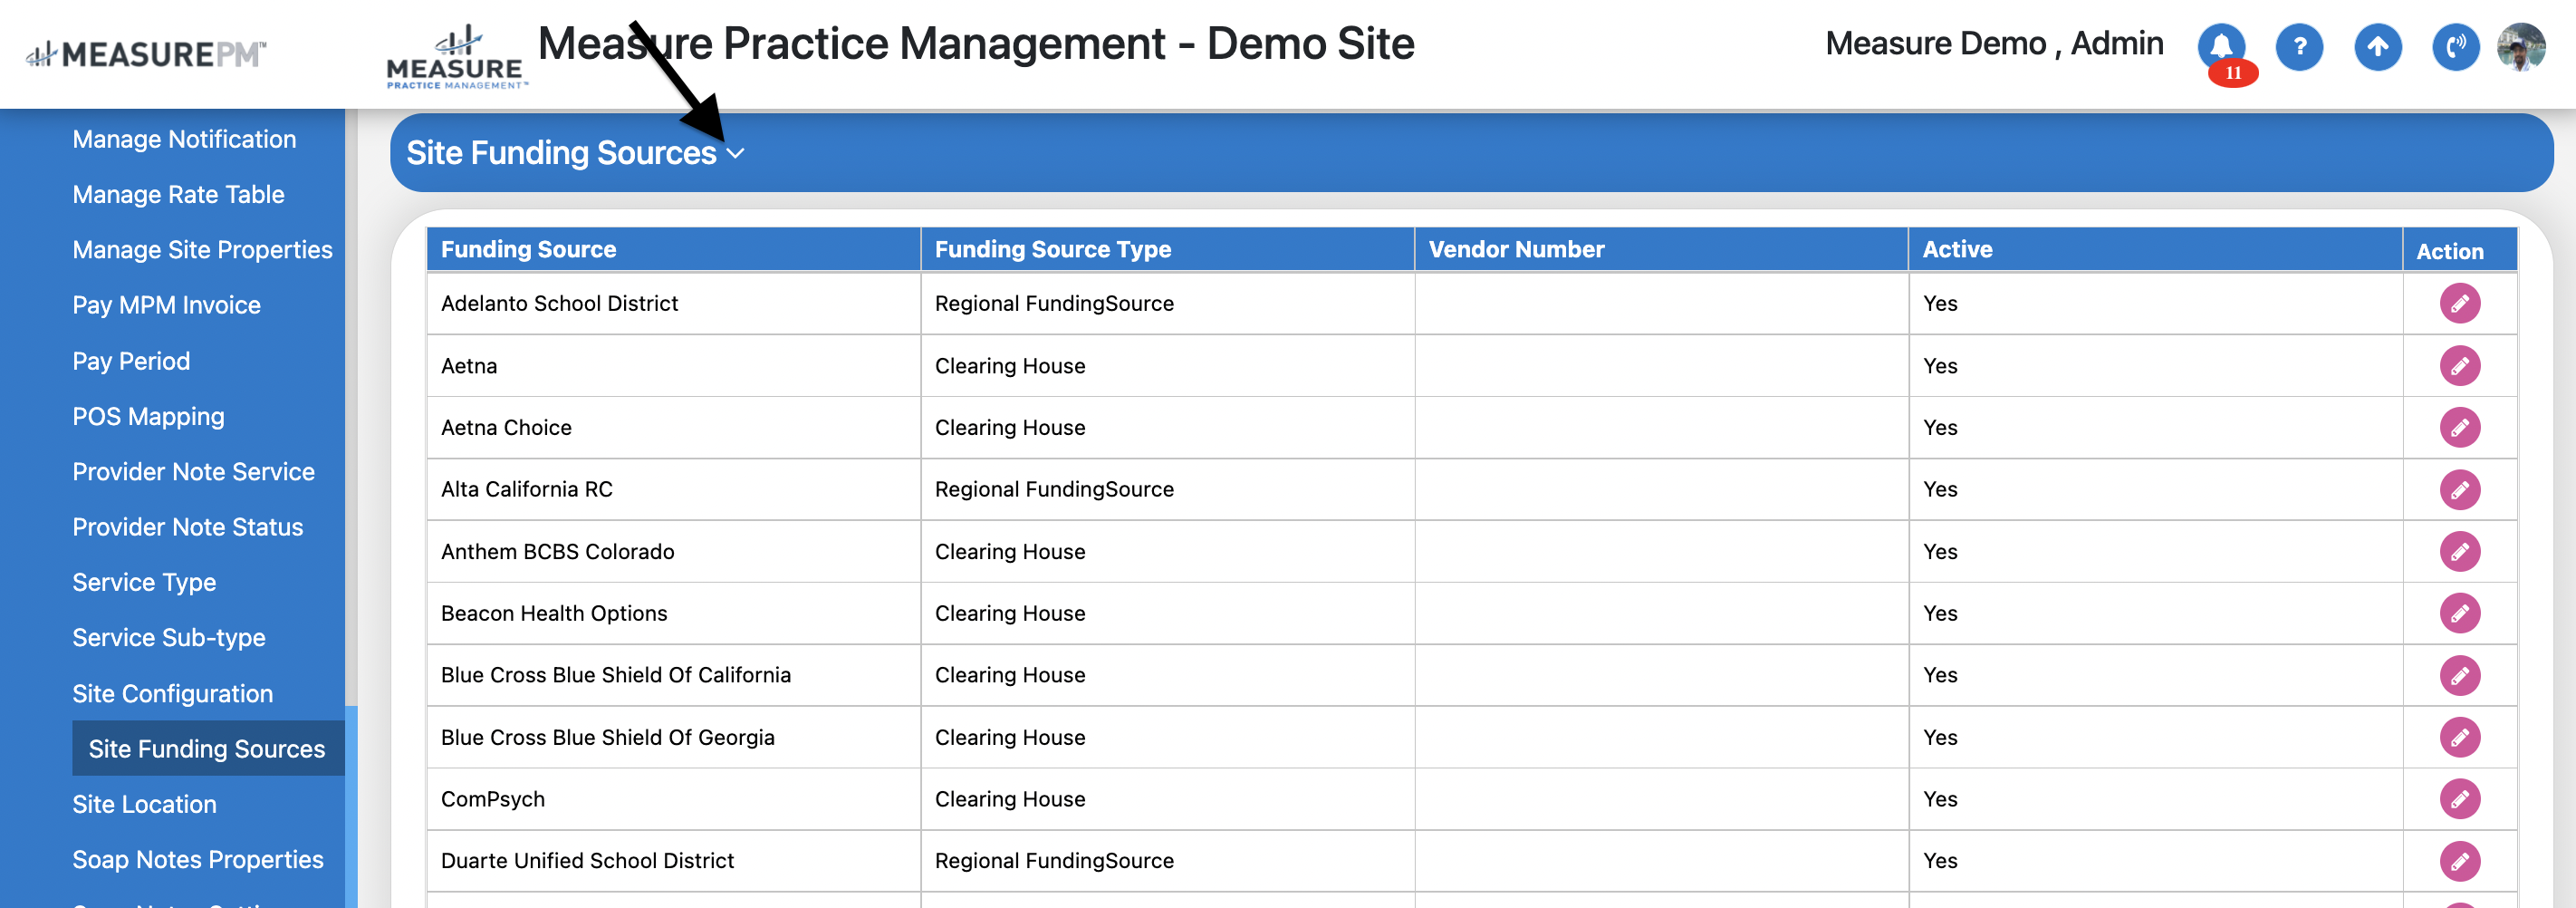Open Service Sub-type in sidebar
2576x908 pixels.
click(169, 637)
